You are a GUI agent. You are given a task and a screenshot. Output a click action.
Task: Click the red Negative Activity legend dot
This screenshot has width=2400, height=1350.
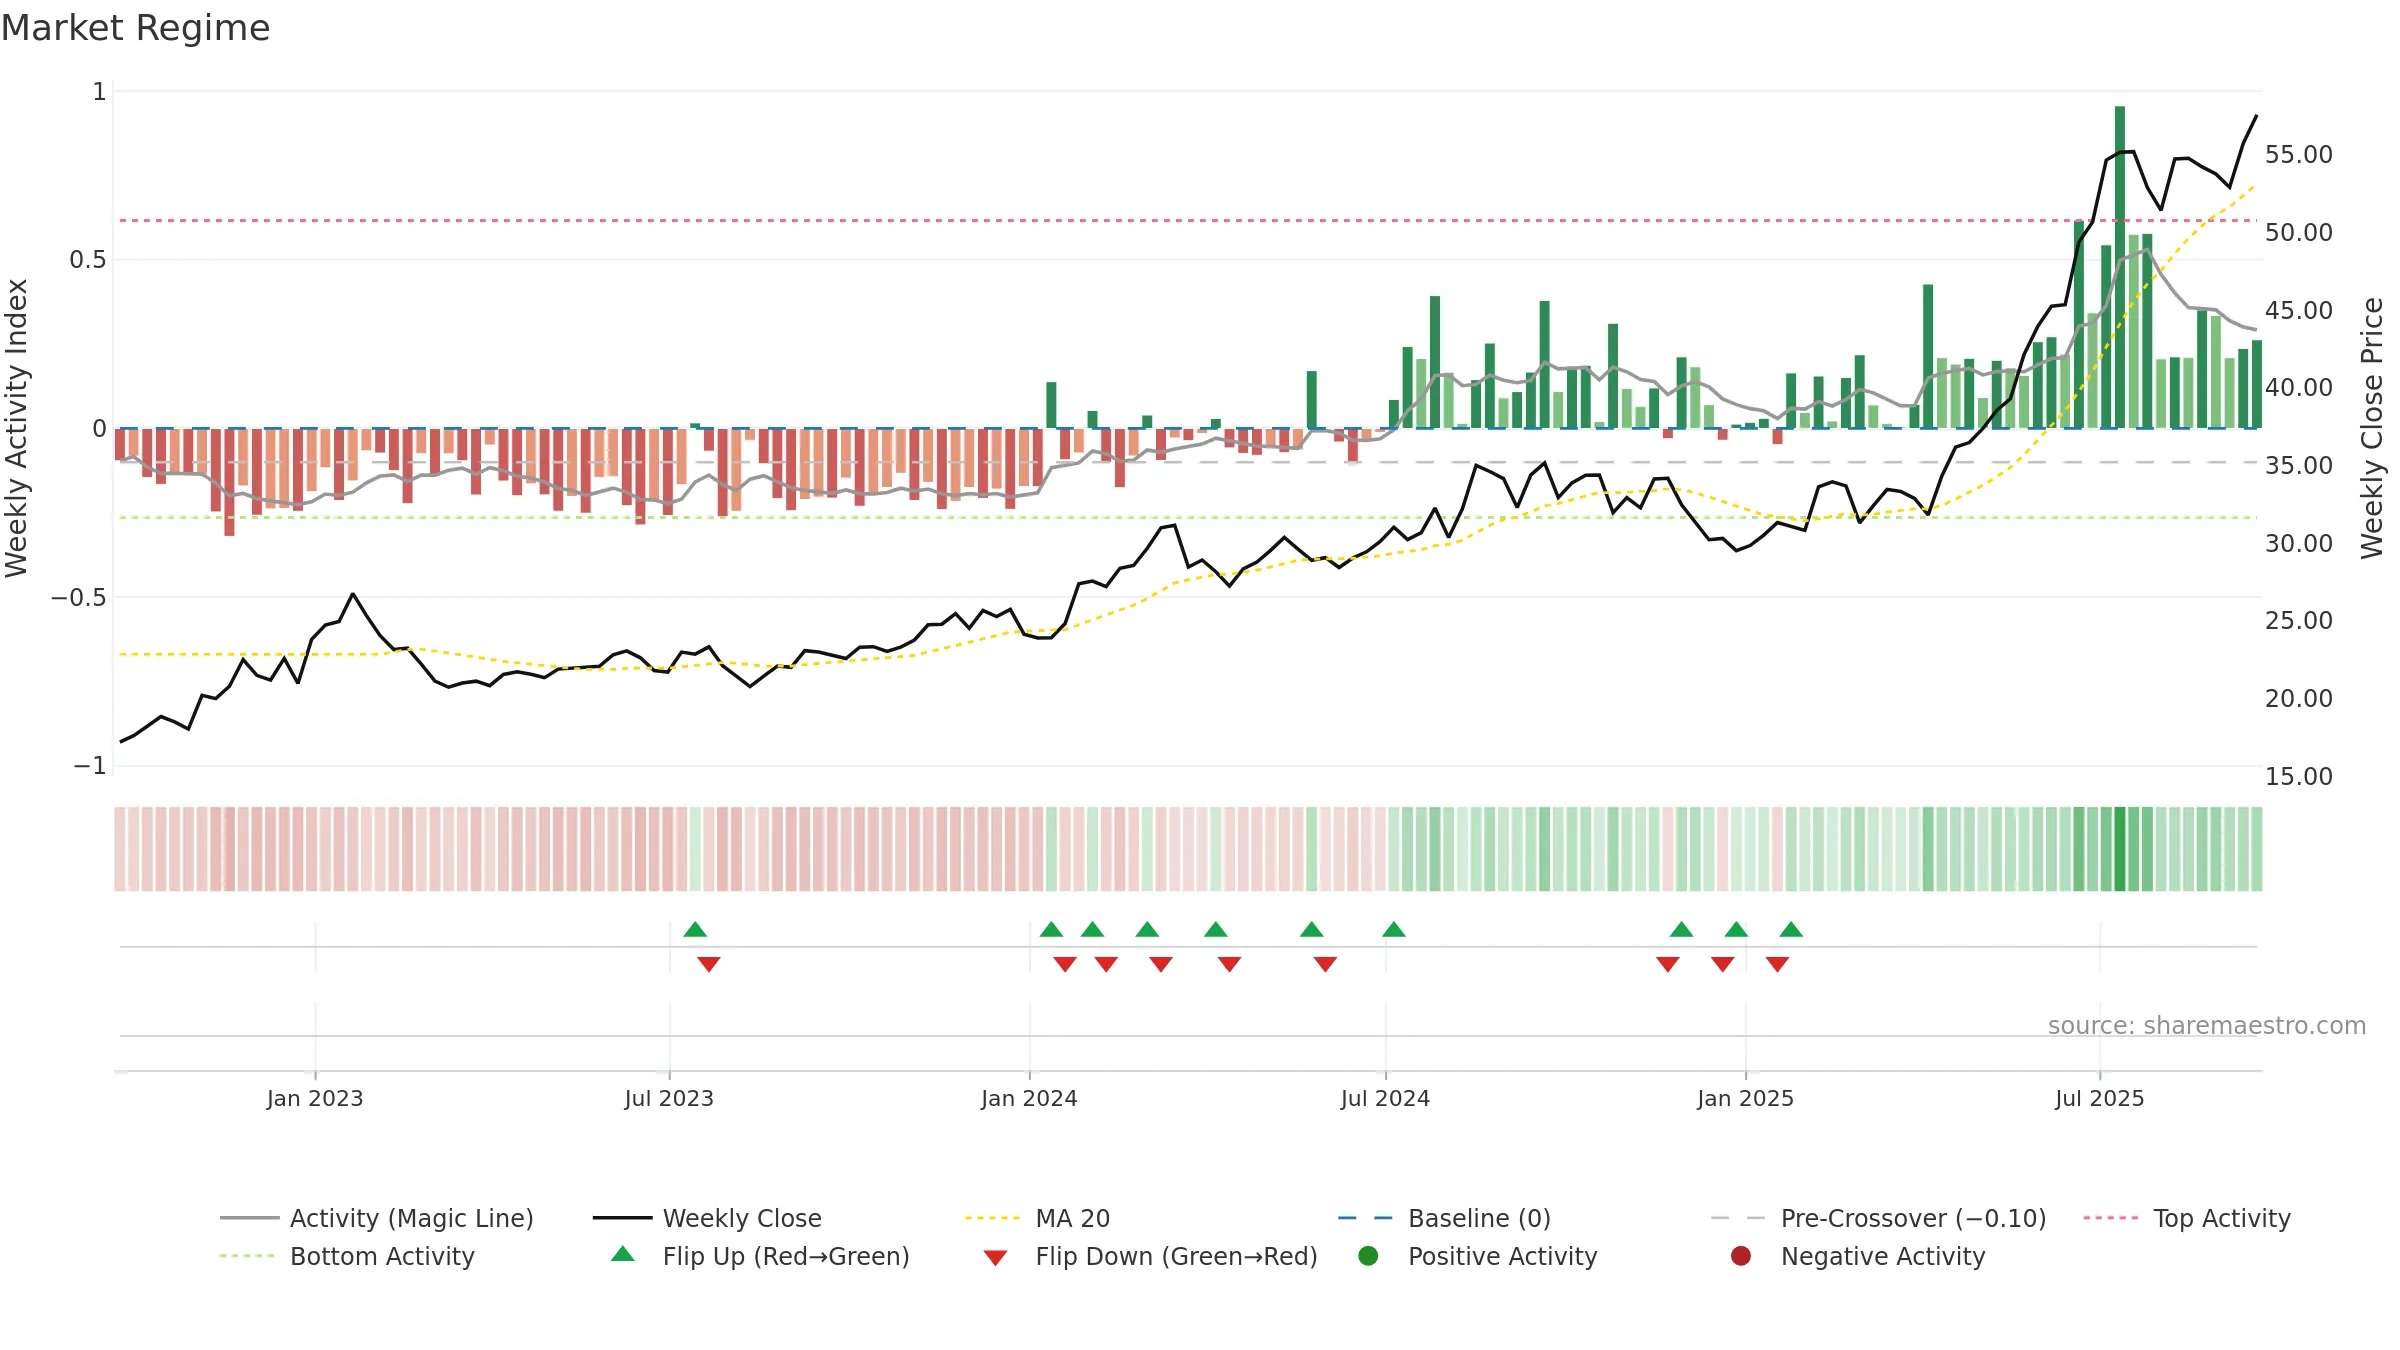(1740, 1256)
